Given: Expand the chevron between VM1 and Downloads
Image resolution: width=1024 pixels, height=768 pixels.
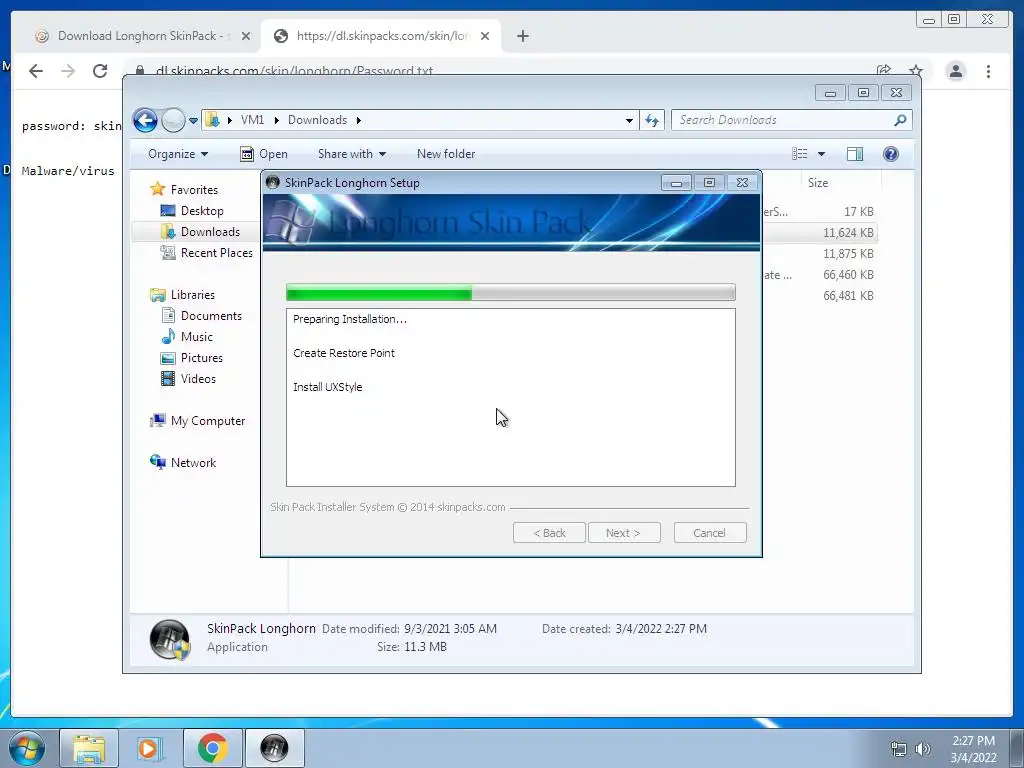Looking at the screenshot, I should pyautogui.click(x=276, y=120).
